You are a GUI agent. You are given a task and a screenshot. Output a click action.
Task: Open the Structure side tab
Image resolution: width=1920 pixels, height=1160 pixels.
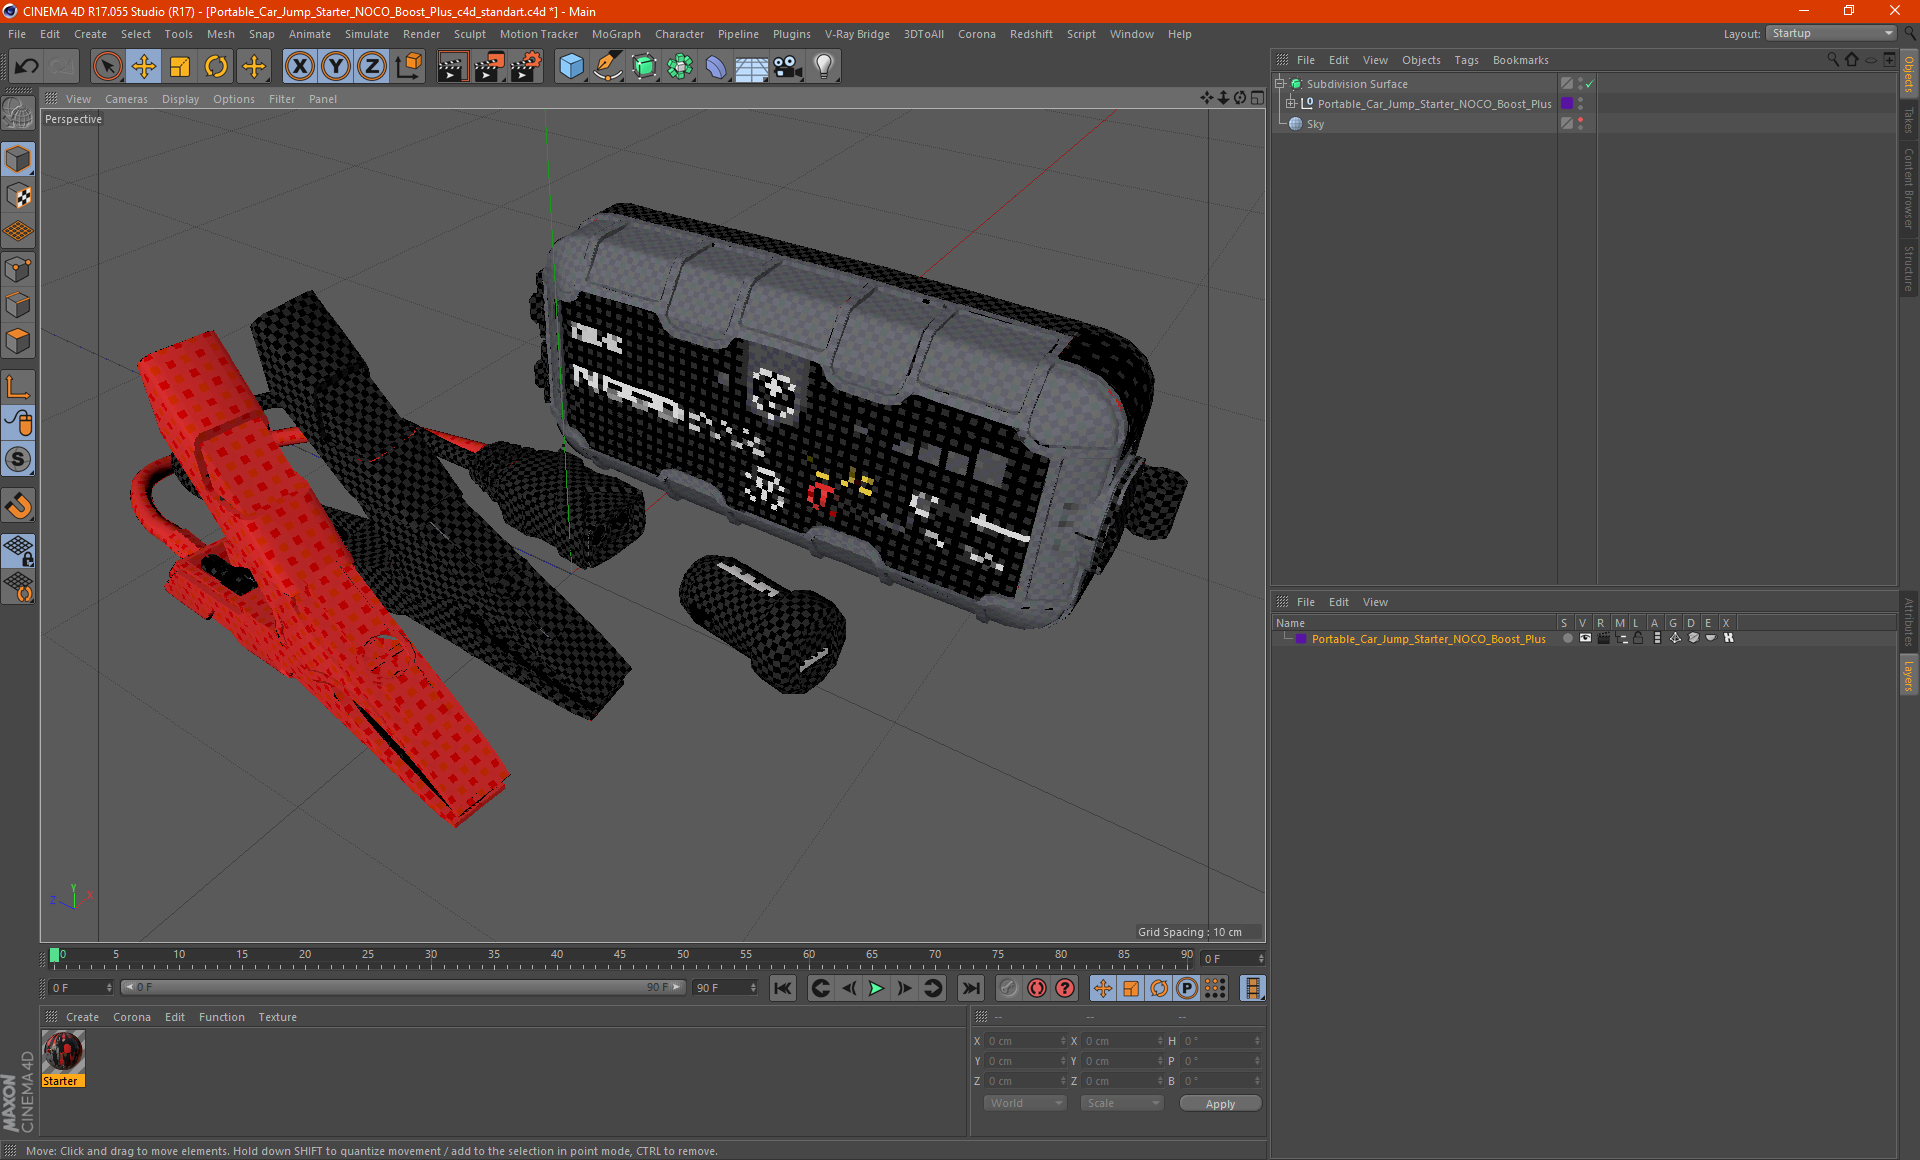pos(1908,268)
